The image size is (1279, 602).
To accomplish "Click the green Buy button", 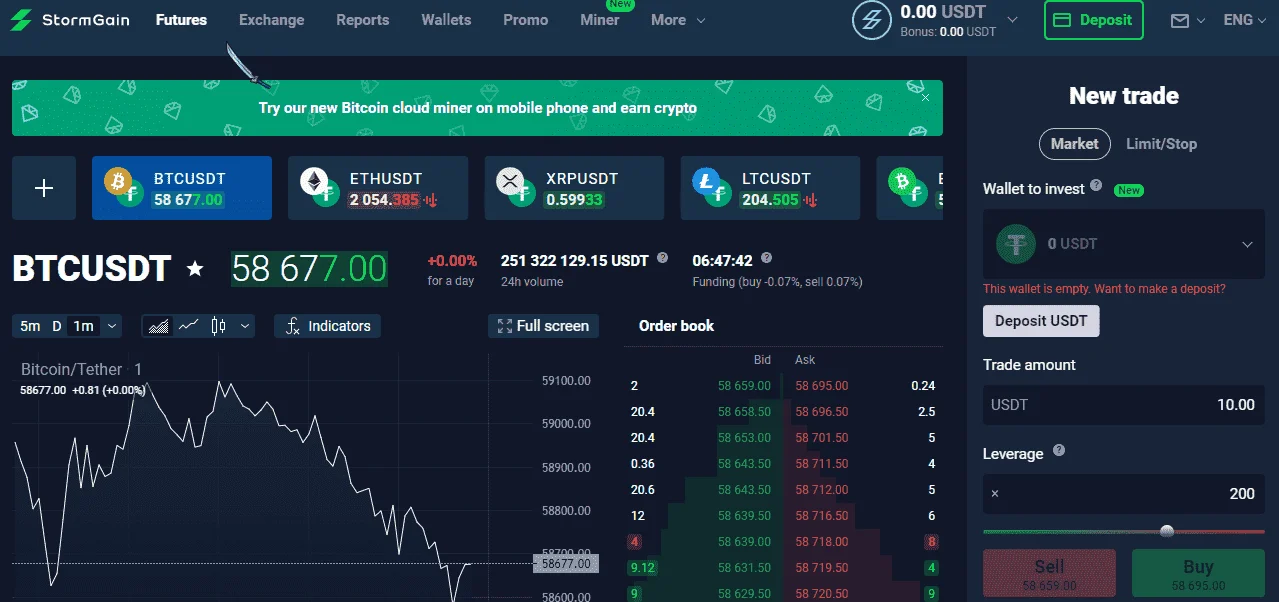I will tap(1198, 574).
